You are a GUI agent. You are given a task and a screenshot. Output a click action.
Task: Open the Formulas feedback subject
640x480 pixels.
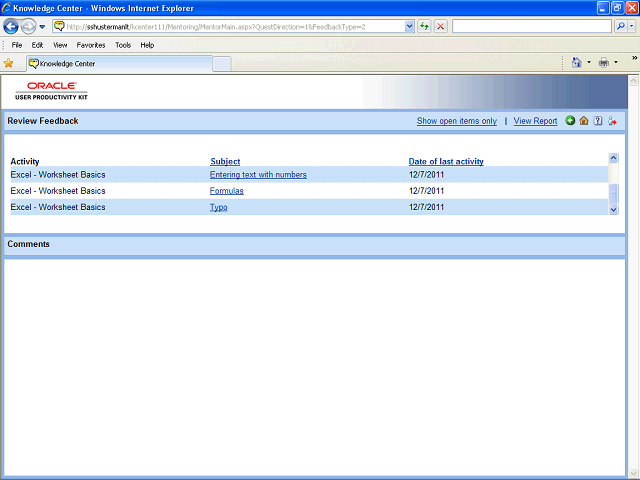[227, 191]
